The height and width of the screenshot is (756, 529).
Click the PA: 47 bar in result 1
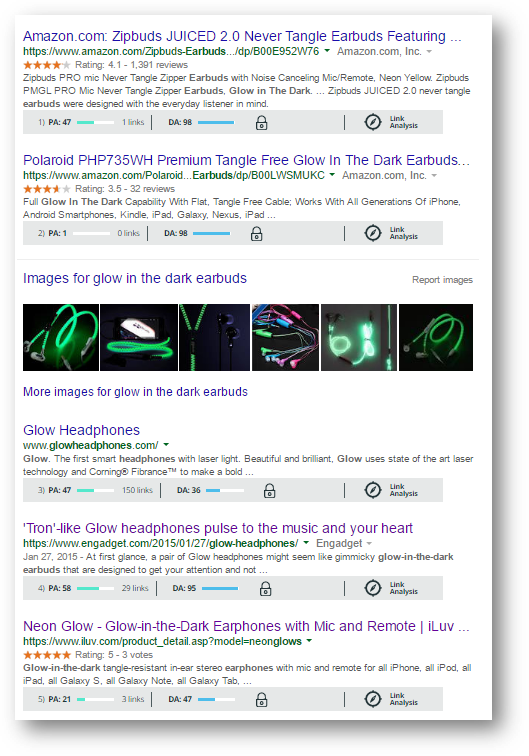95,122
